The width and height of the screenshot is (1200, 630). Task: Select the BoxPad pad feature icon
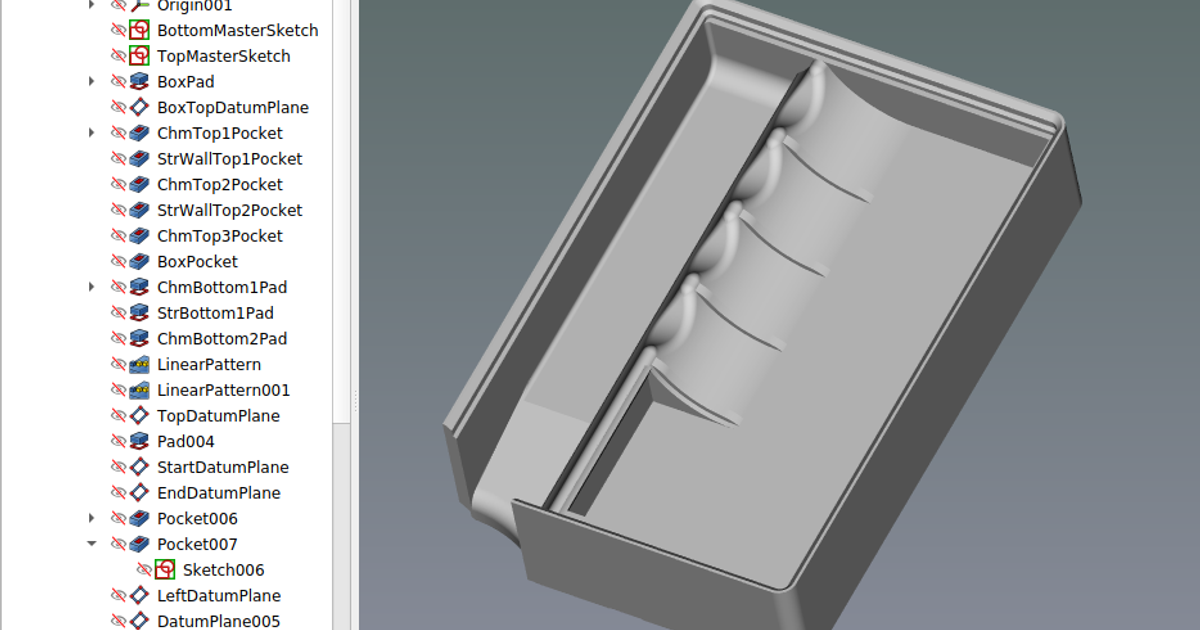tap(137, 81)
